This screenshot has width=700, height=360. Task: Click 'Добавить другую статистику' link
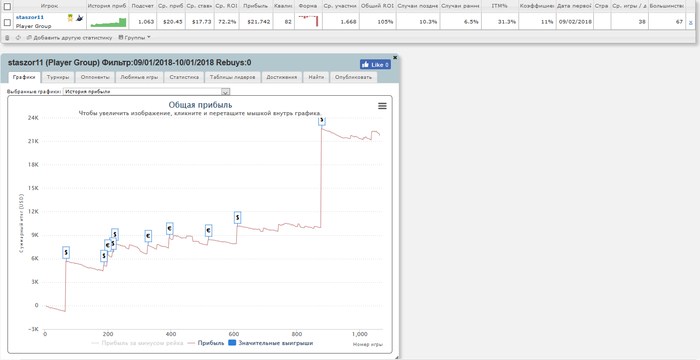tap(69, 38)
